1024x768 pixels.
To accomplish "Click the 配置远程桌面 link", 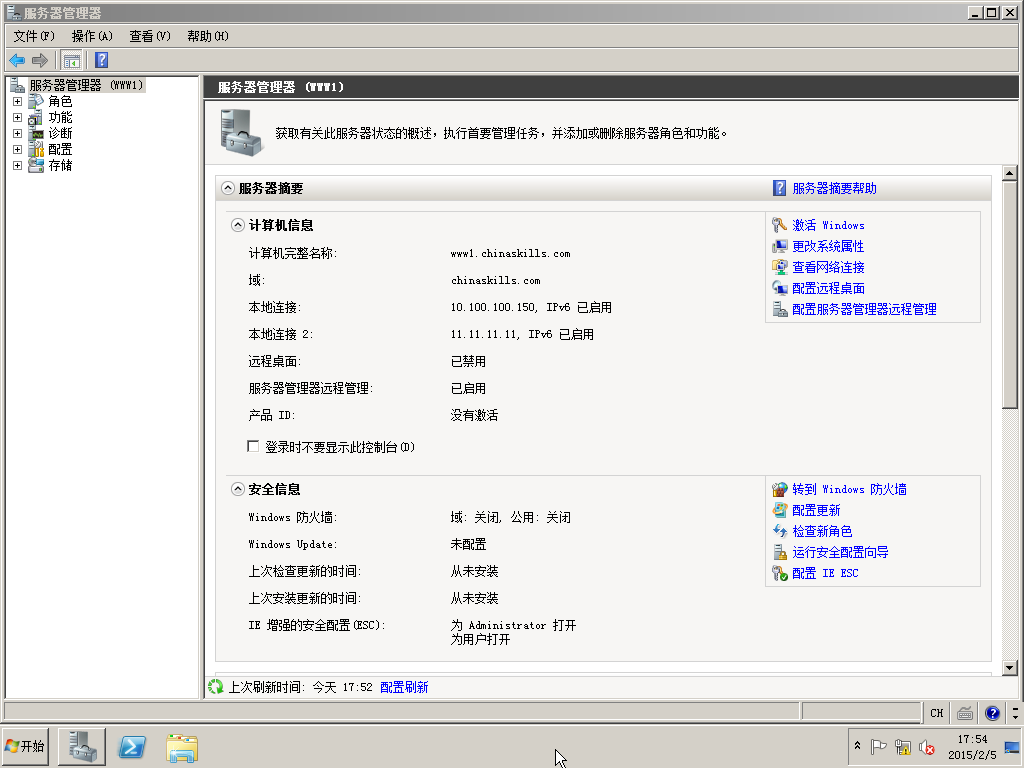I will coord(828,288).
